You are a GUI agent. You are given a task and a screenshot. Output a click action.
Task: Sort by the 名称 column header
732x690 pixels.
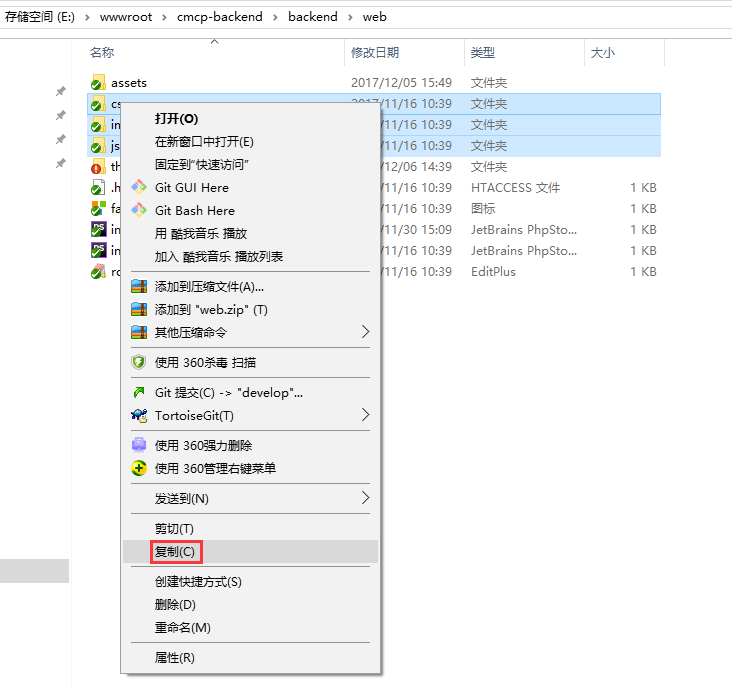(x=102, y=52)
